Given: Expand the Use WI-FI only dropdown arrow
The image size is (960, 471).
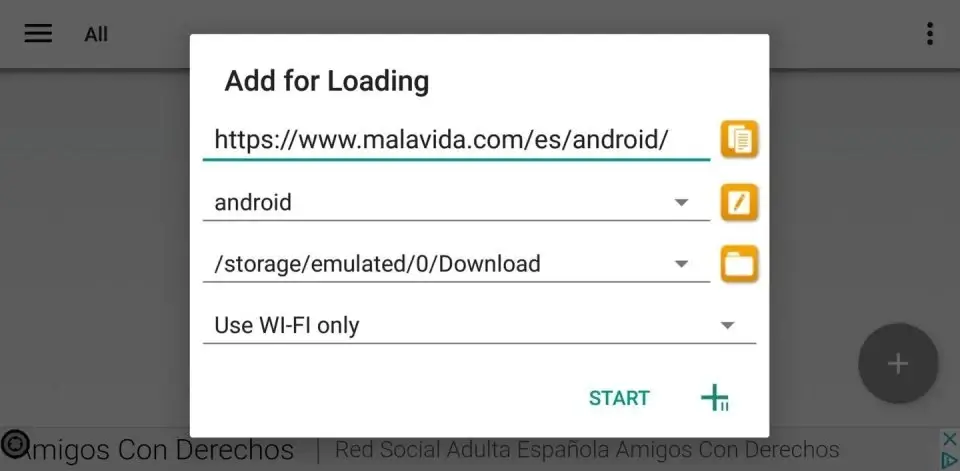Looking at the screenshot, I should (727, 325).
